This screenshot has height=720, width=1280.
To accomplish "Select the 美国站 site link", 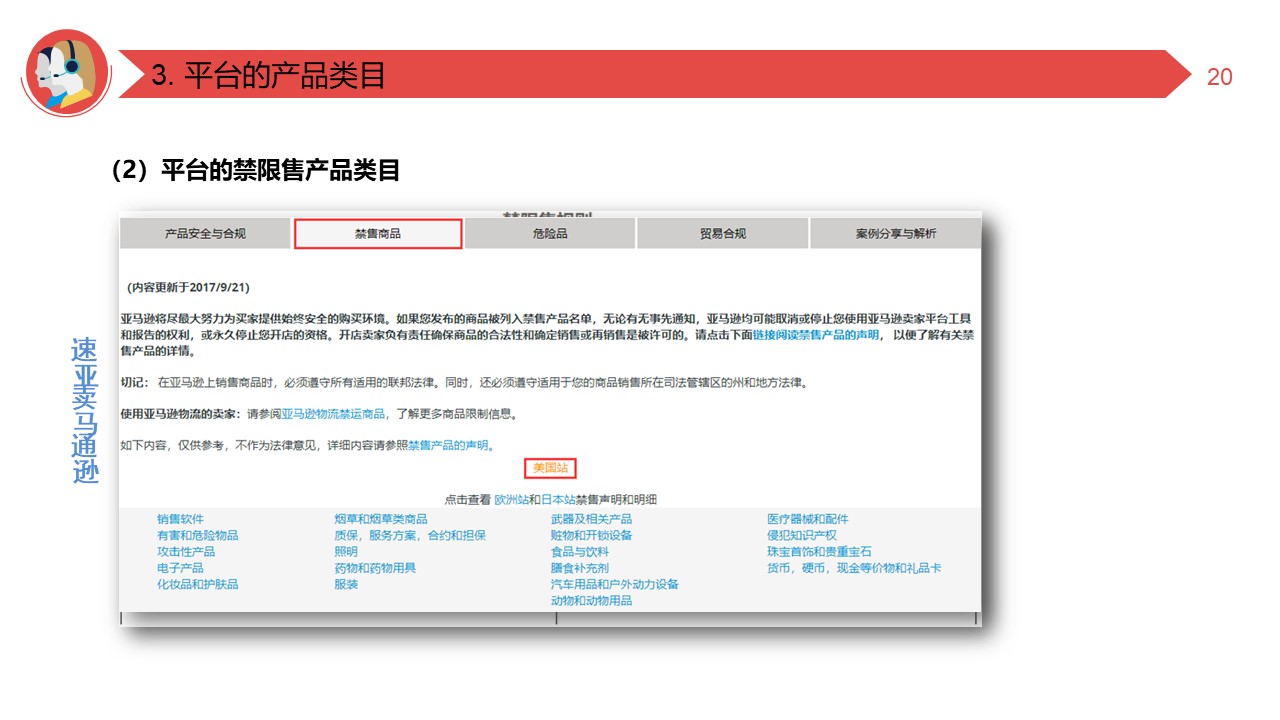I will (x=551, y=468).
